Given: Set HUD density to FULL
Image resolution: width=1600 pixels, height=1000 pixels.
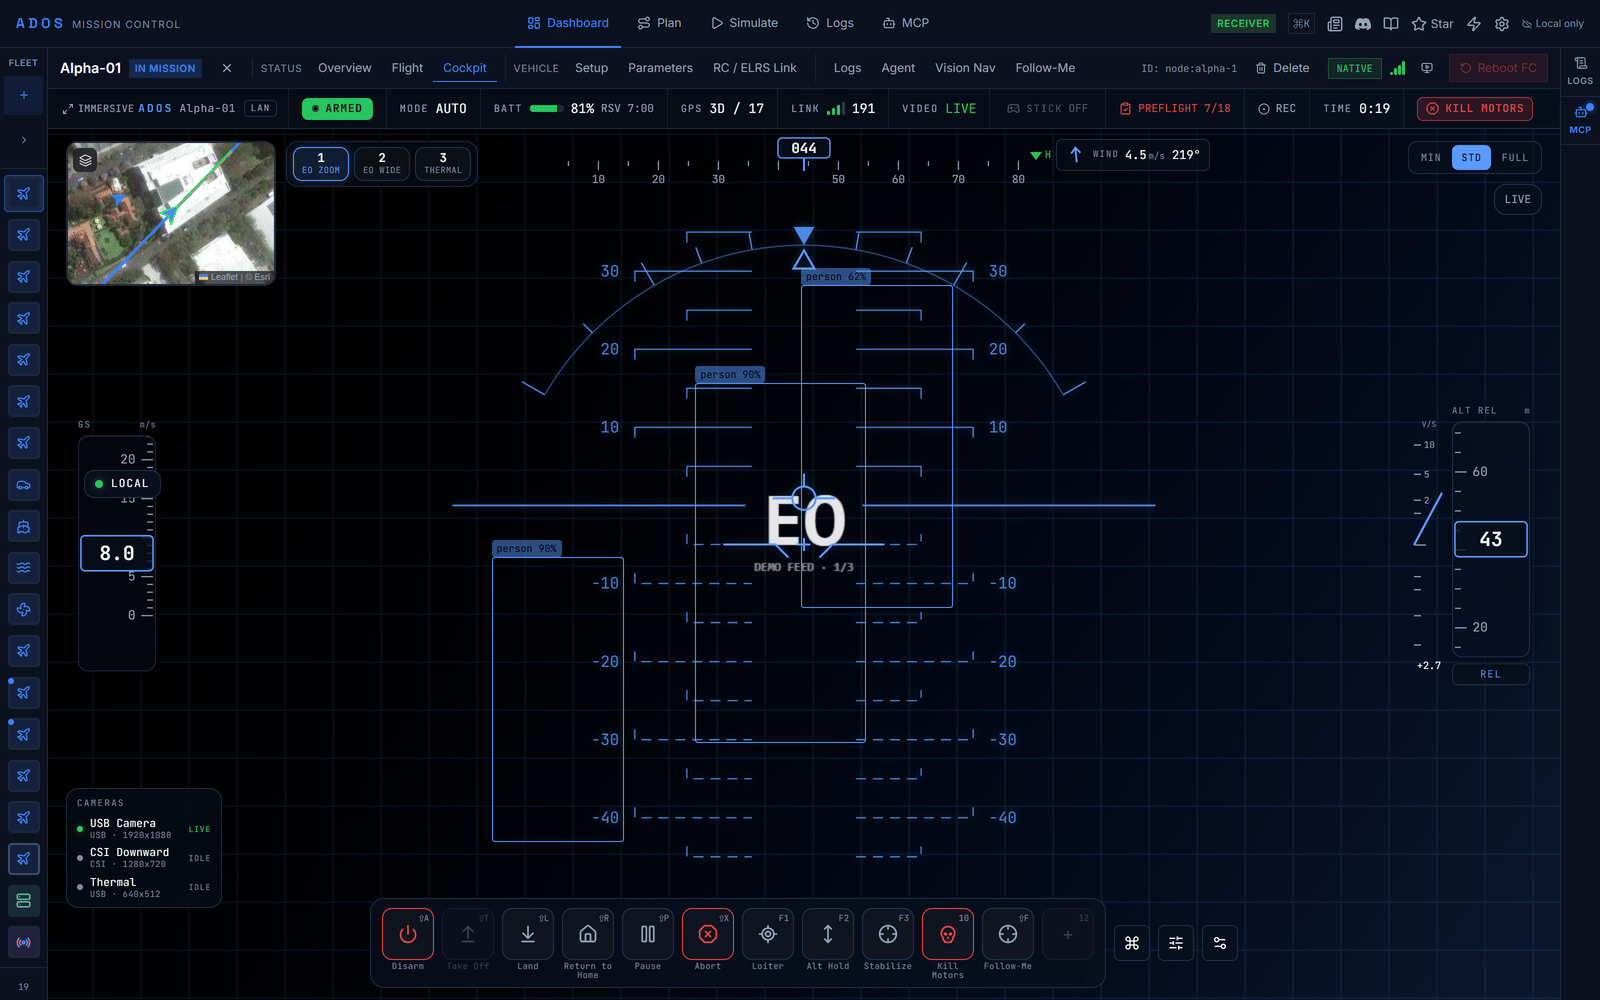Looking at the screenshot, I should [x=1515, y=158].
